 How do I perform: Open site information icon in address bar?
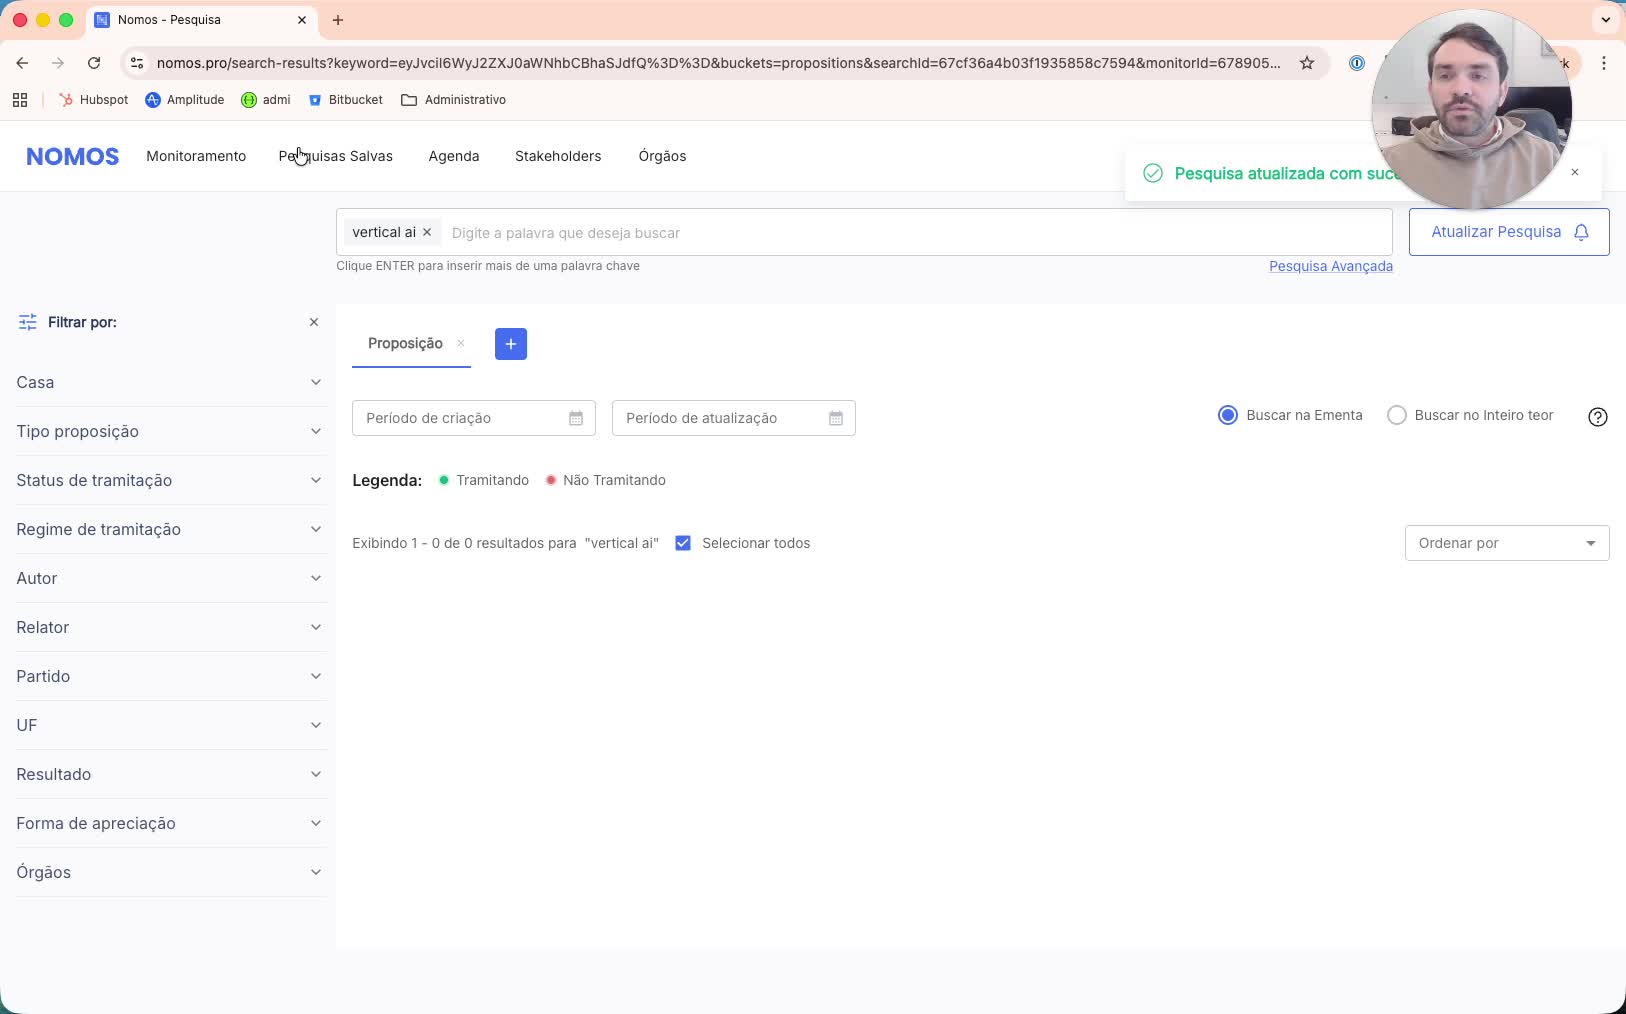pyautogui.click(x=137, y=63)
